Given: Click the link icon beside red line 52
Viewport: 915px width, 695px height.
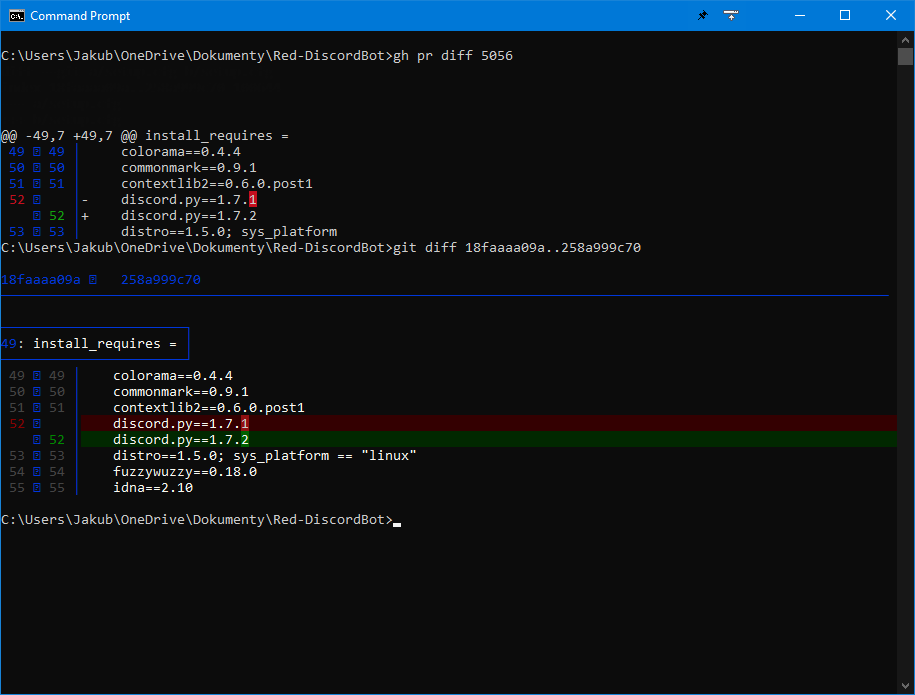Looking at the screenshot, I should tap(35, 423).
